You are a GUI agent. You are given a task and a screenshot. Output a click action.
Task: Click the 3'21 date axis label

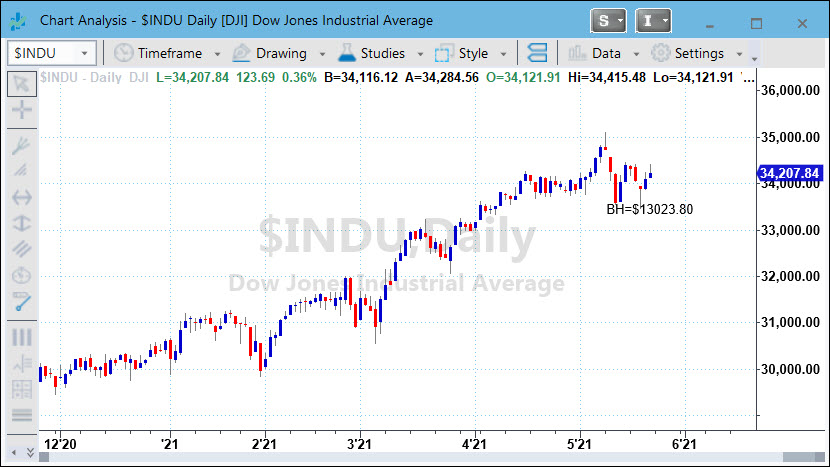point(359,444)
